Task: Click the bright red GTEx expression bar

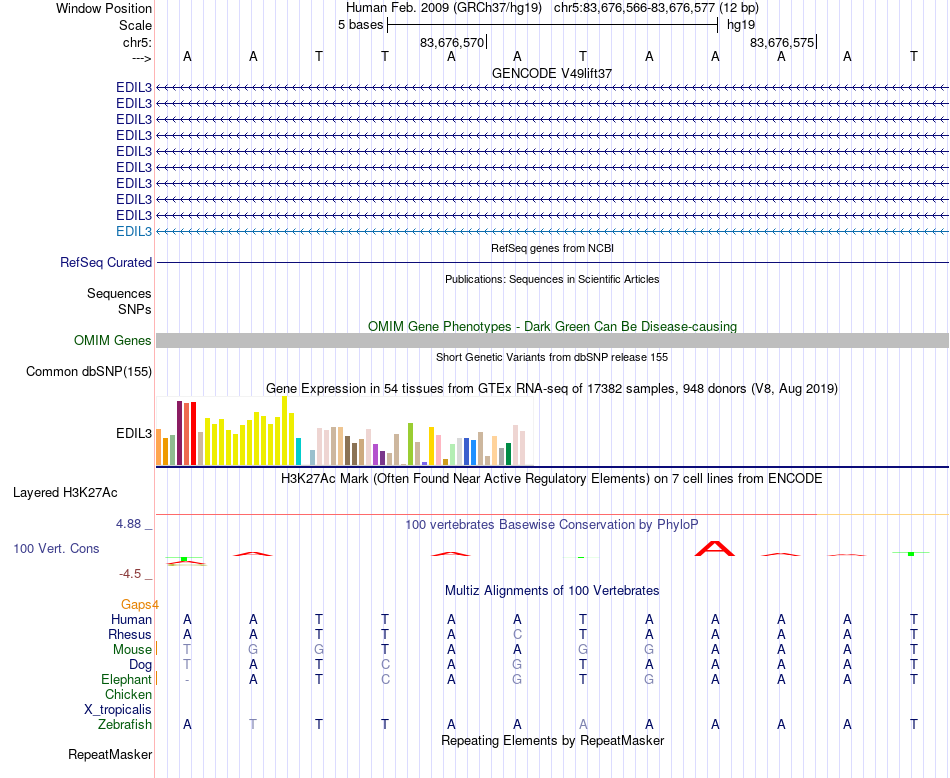Action: coord(193,434)
